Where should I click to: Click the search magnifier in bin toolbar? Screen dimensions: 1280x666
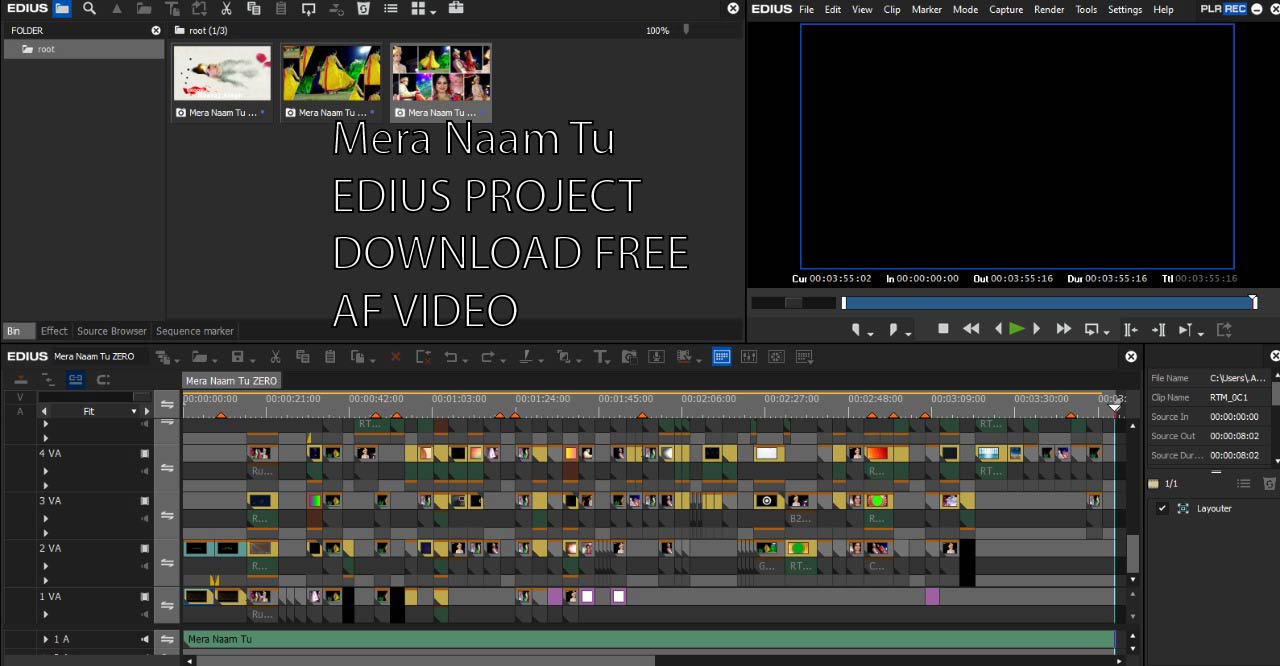click(x=89, y=8)
